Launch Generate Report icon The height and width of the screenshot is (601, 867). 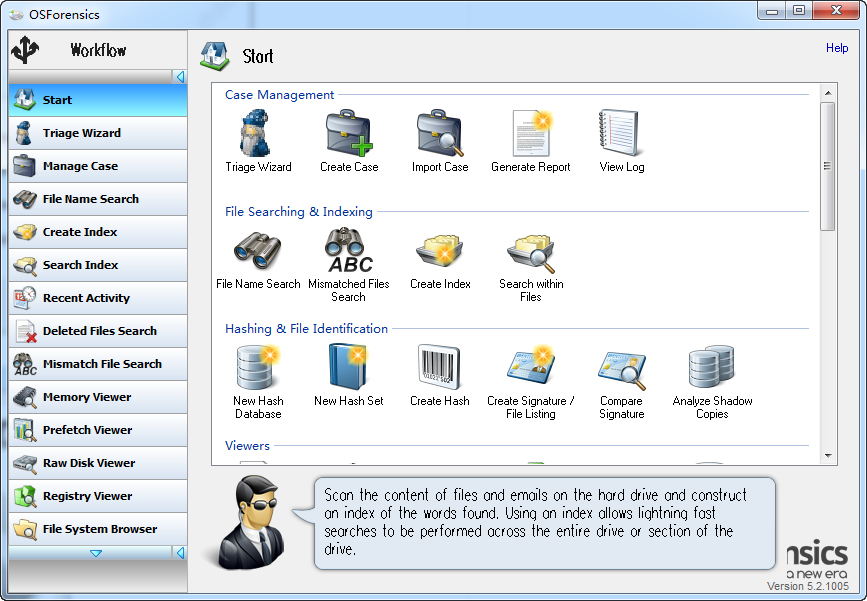(531, 133)
